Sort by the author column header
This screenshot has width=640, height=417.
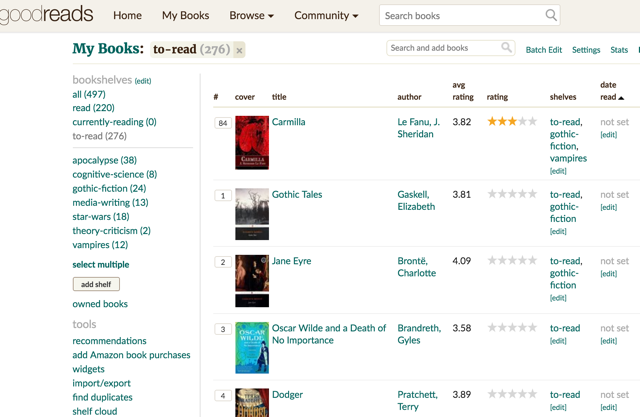point(409,97)
